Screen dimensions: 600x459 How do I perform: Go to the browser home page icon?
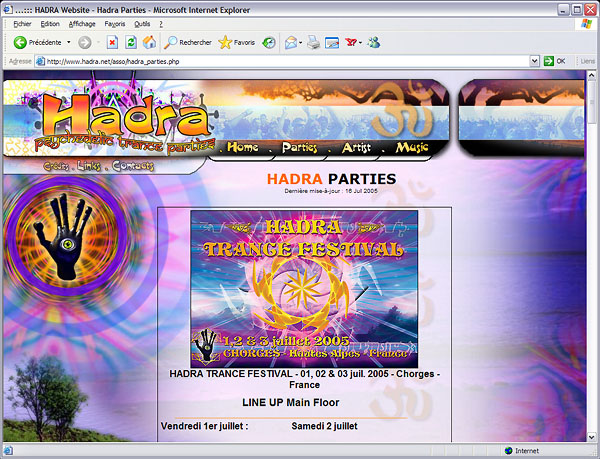pos(149,42)
